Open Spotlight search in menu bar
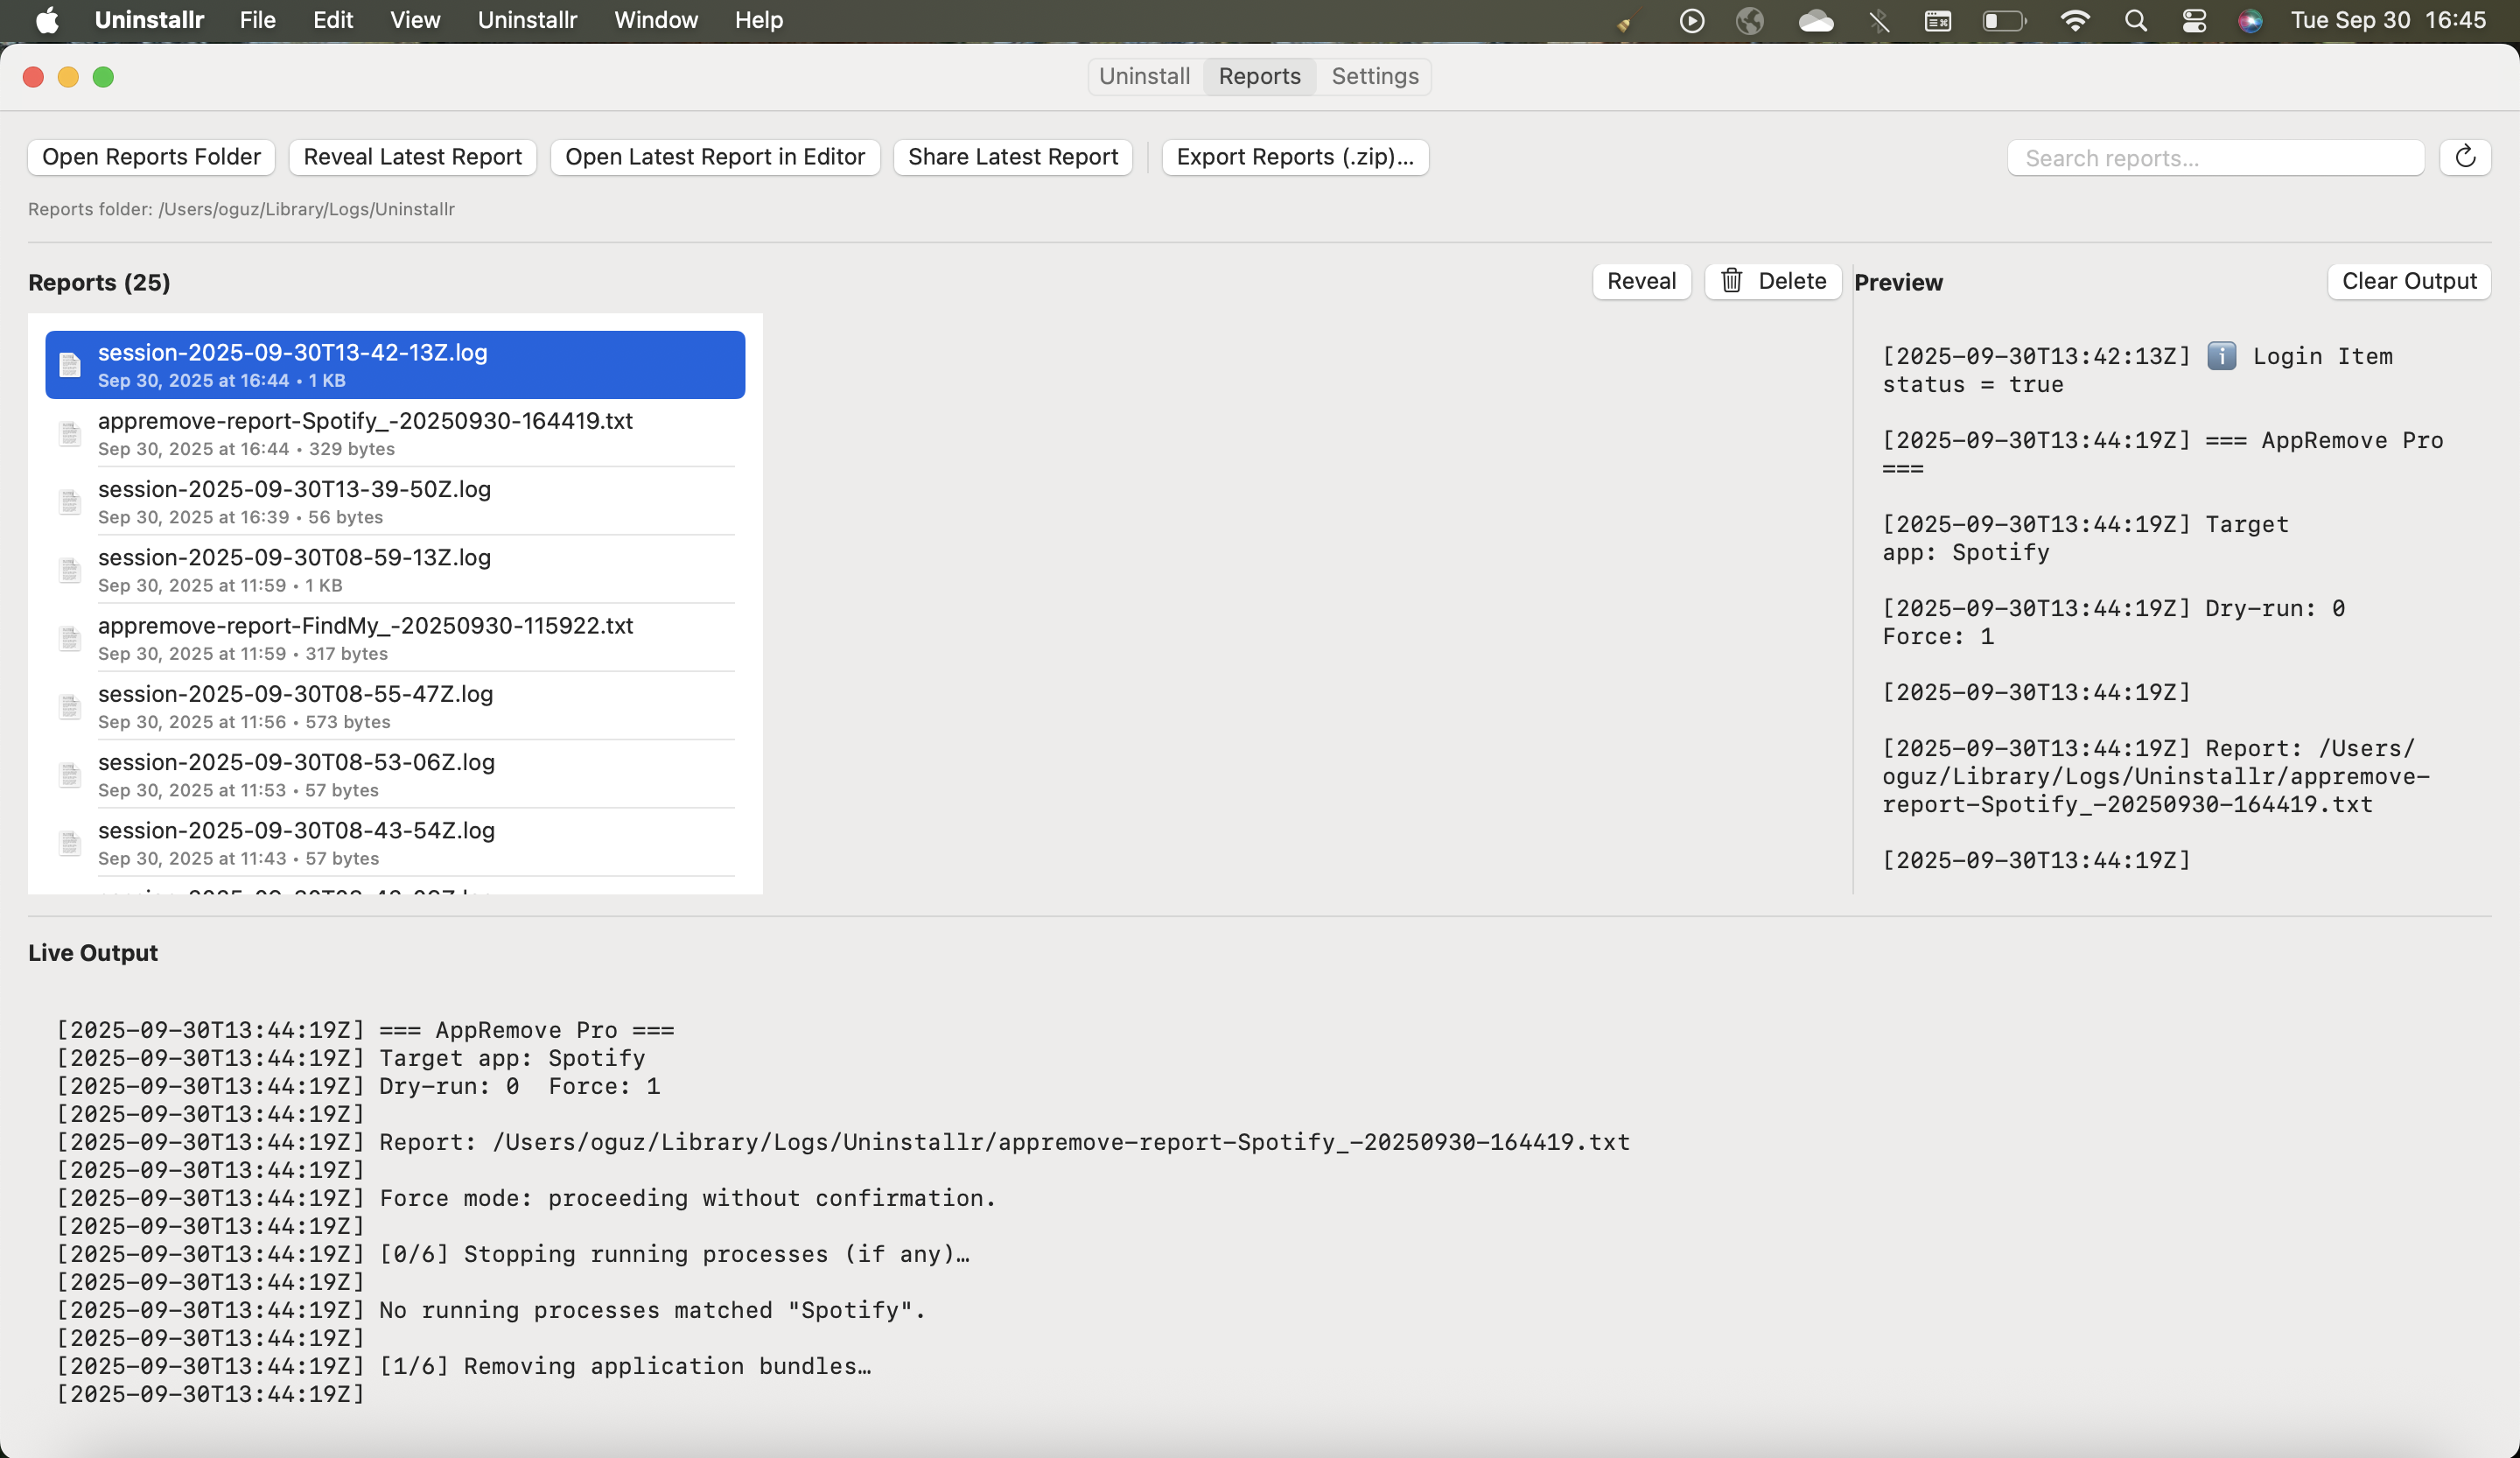Screen dimensions: 2520x1458 [x=2135, y=20]
